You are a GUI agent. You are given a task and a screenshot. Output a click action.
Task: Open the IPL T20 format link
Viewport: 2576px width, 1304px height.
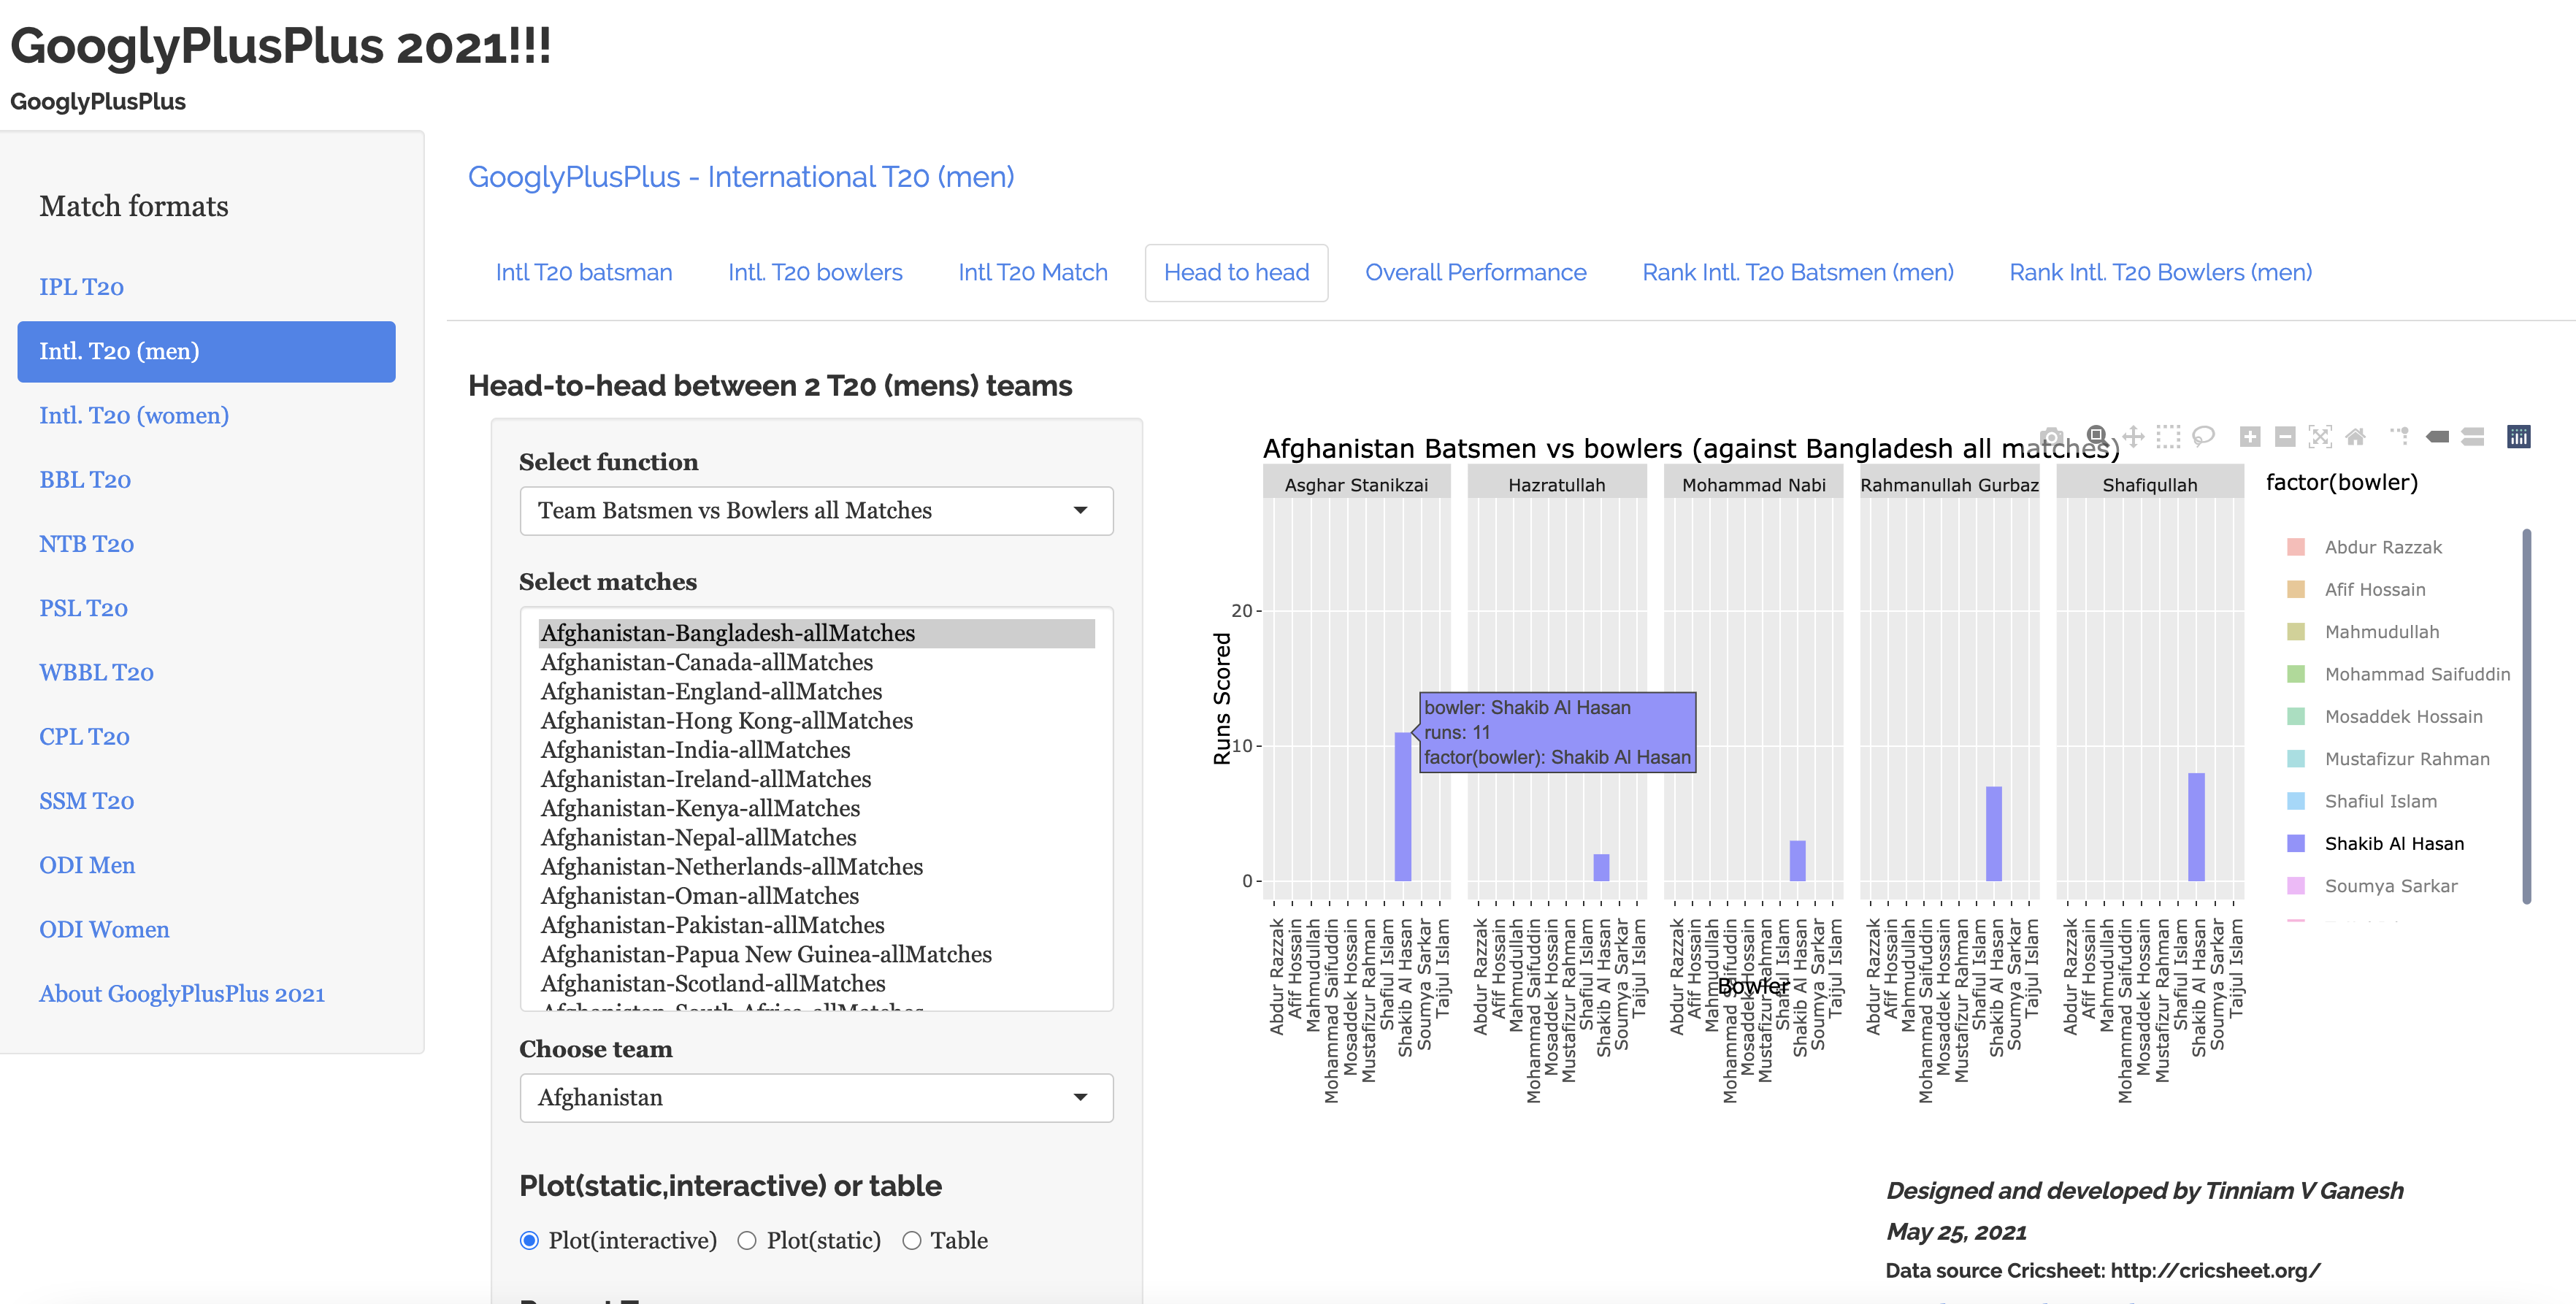pos(81,287)
